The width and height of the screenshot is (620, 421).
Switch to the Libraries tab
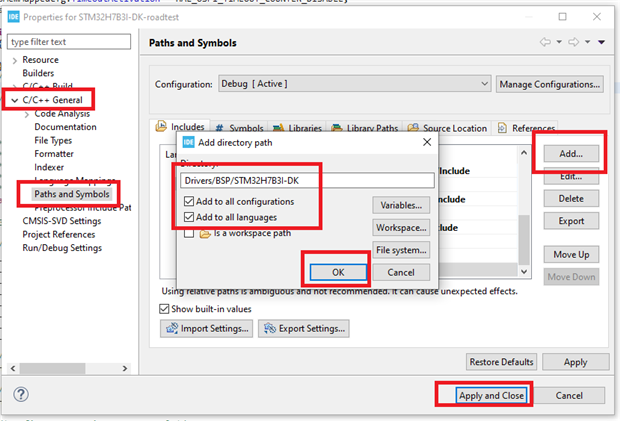point(297,128)
